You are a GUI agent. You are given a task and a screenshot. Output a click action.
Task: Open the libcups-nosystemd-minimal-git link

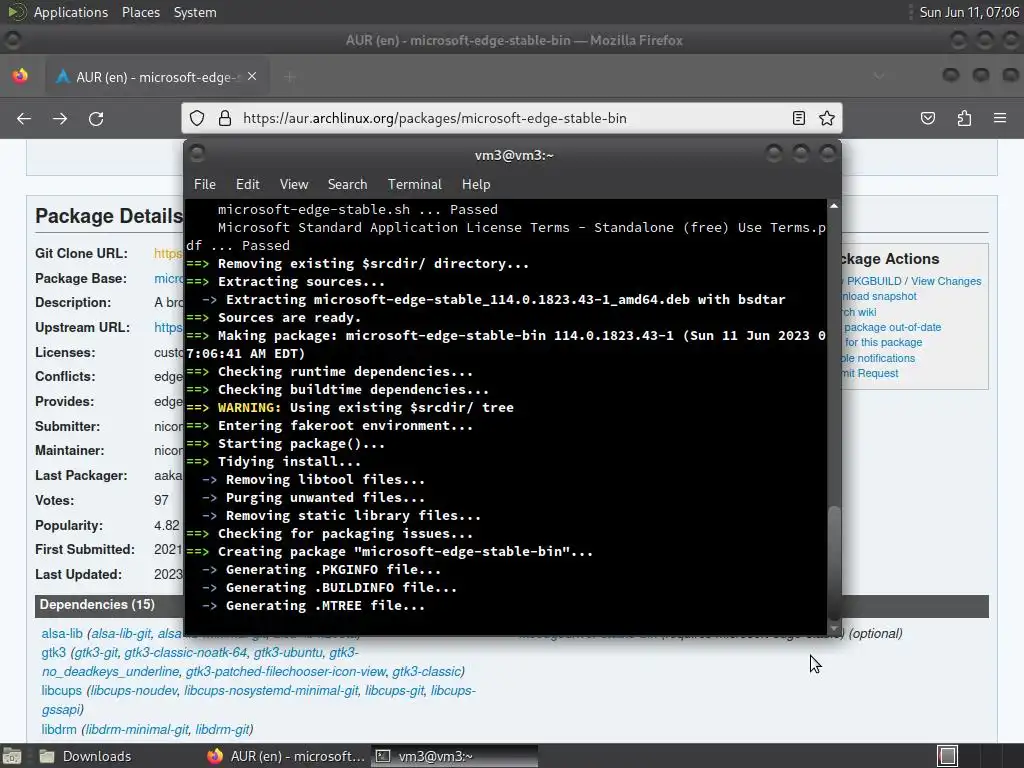(271, 690)
